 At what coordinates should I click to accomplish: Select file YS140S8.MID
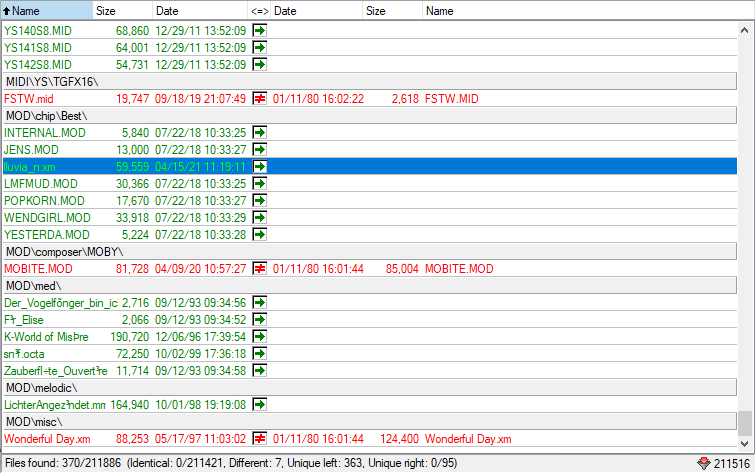38,31
